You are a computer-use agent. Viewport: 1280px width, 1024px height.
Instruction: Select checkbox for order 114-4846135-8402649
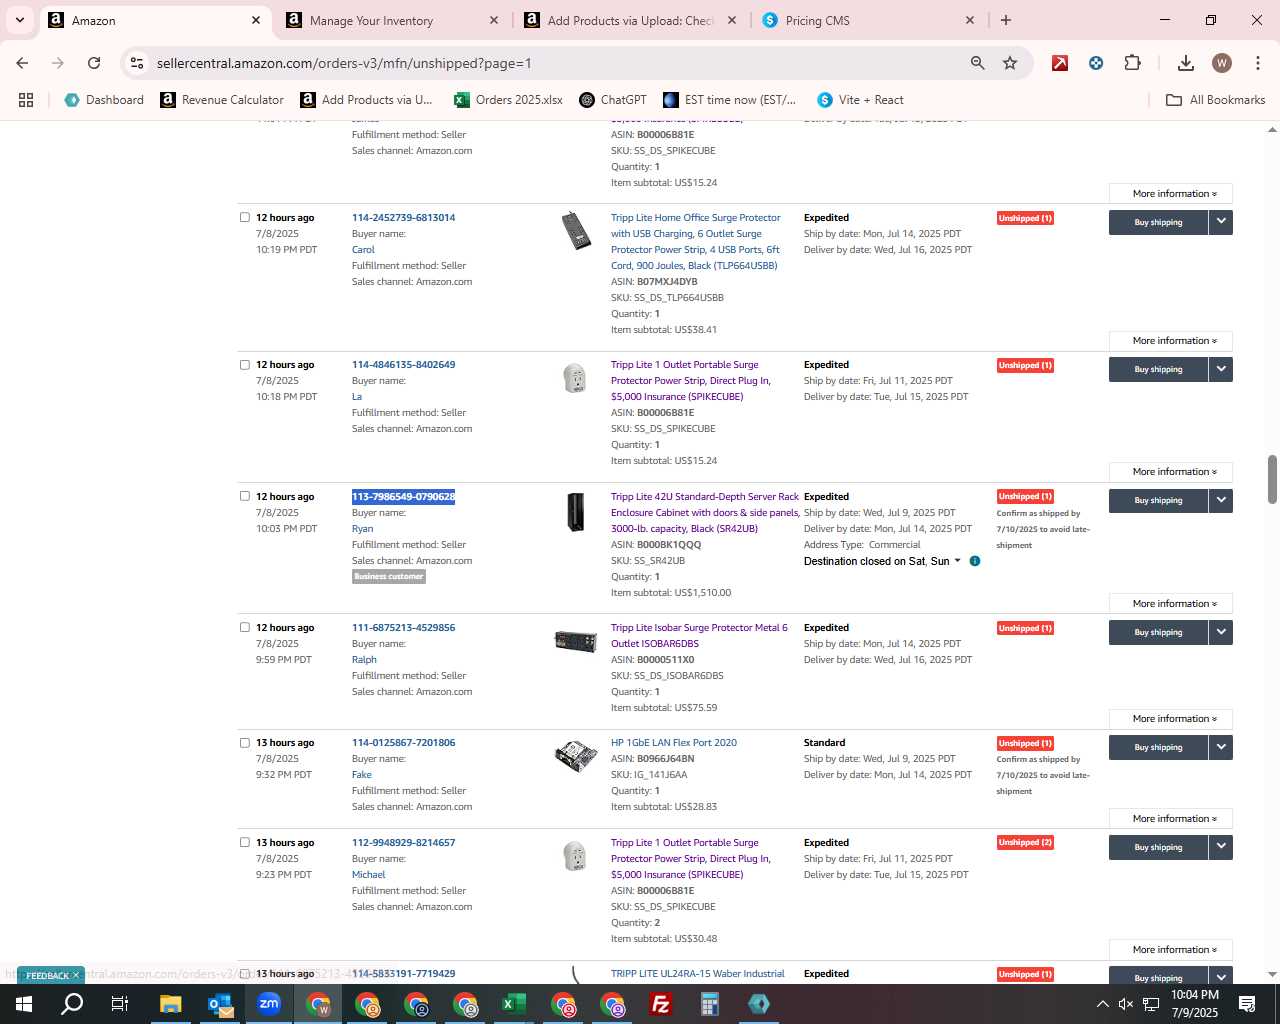tap(245, 364)
